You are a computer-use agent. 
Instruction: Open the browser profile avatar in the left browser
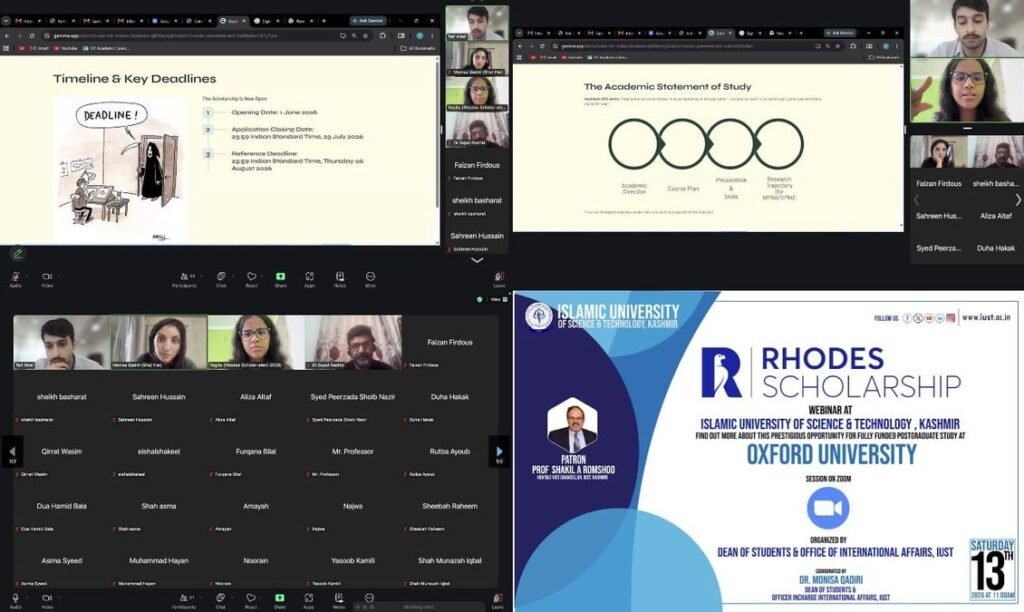coord(420,35)
